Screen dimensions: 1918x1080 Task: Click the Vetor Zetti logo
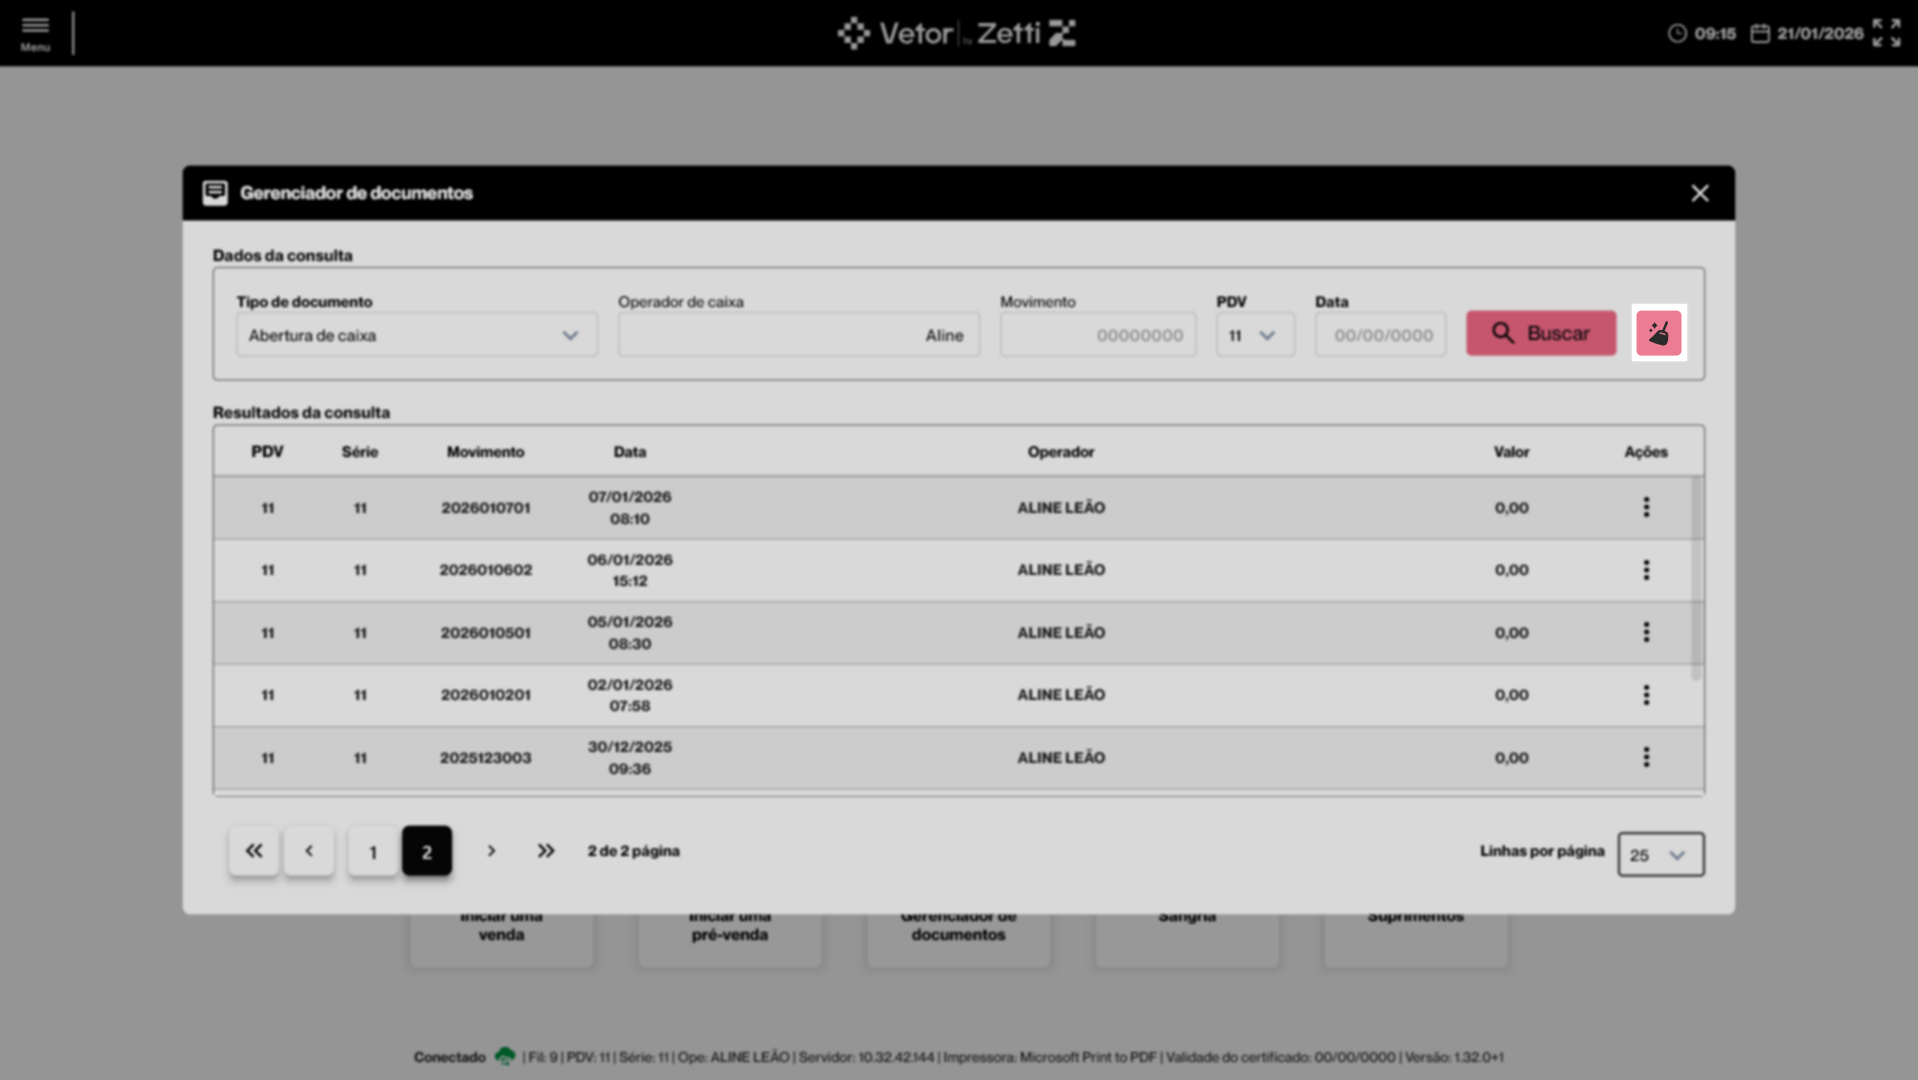[x=957, y=33]
